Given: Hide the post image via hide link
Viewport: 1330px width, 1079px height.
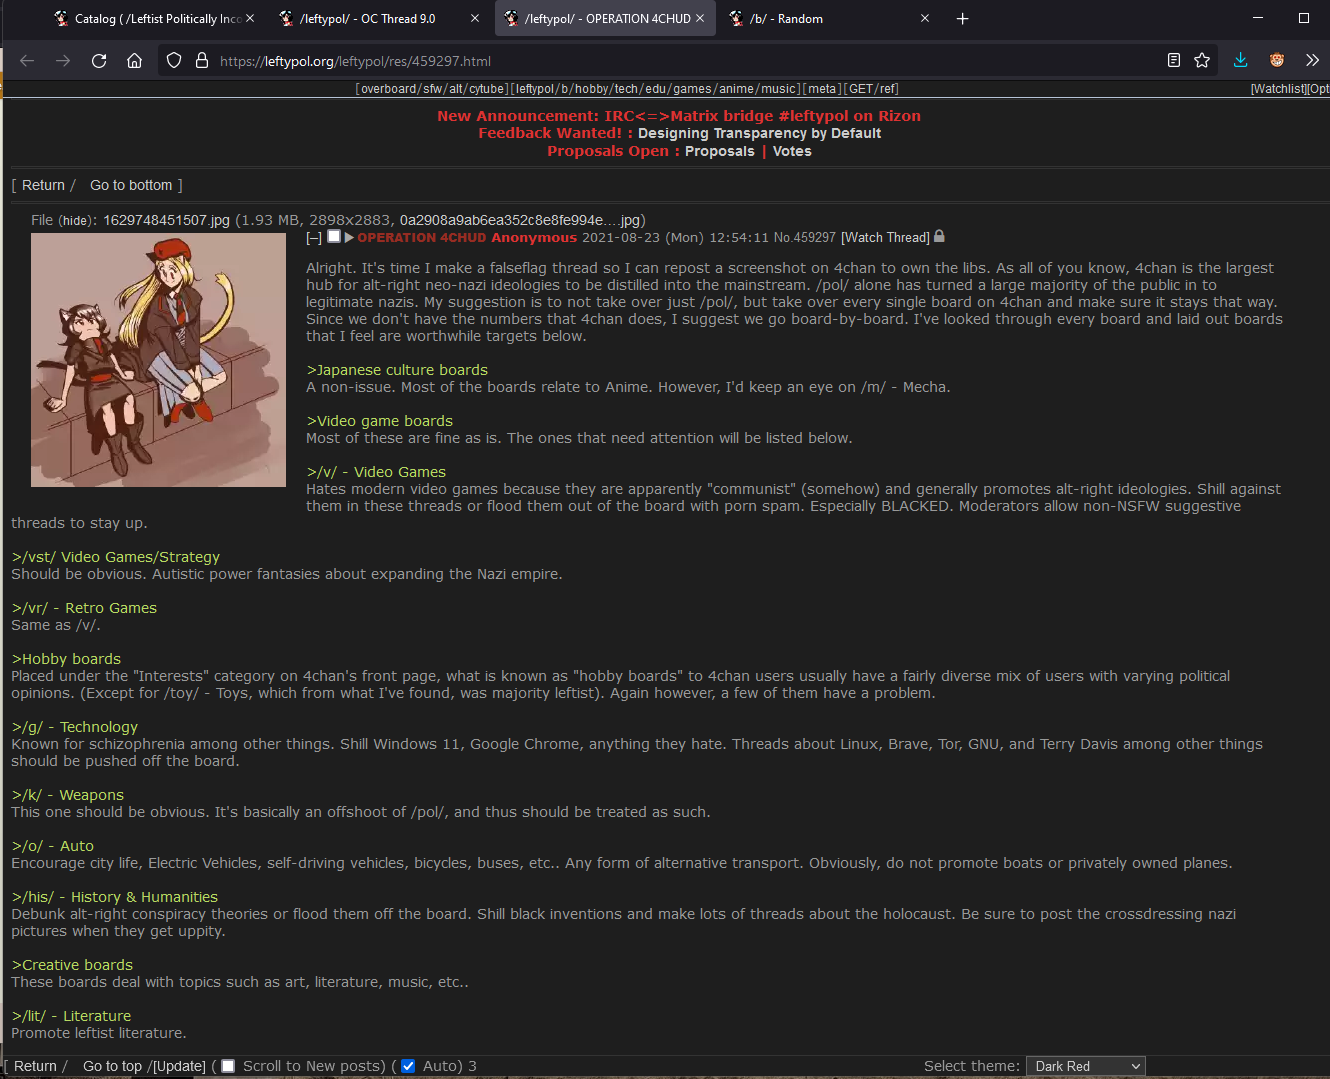Looking at the screenshot, I should pyautogui.click(x=75, y=221).
